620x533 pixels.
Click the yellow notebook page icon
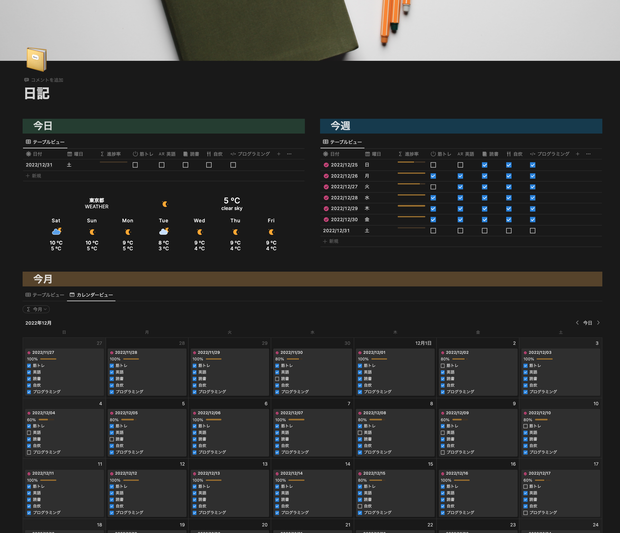37,59
